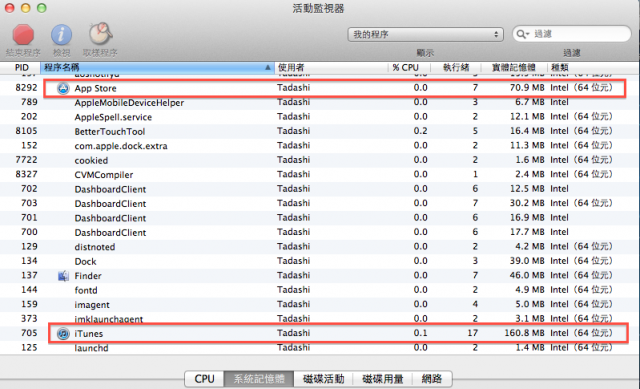
Task: Select the CVMCompiler process
Action: click(320, 174)
